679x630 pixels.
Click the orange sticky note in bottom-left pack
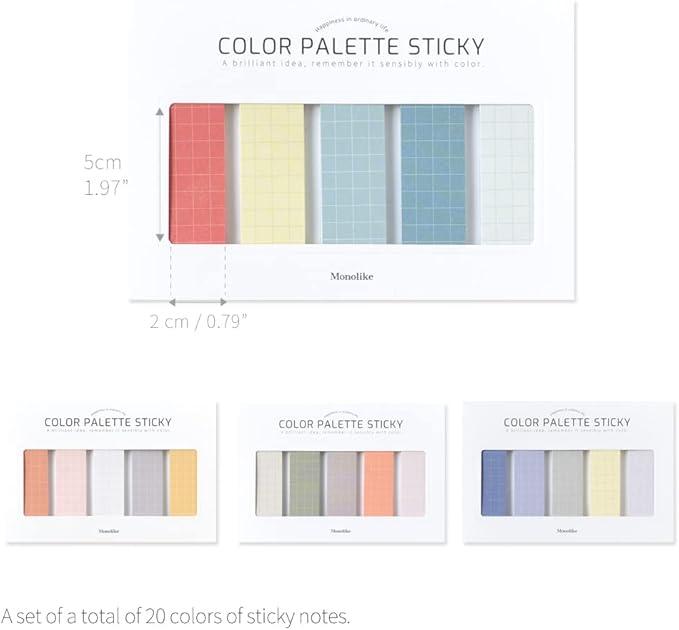click(x=35, y=482)
